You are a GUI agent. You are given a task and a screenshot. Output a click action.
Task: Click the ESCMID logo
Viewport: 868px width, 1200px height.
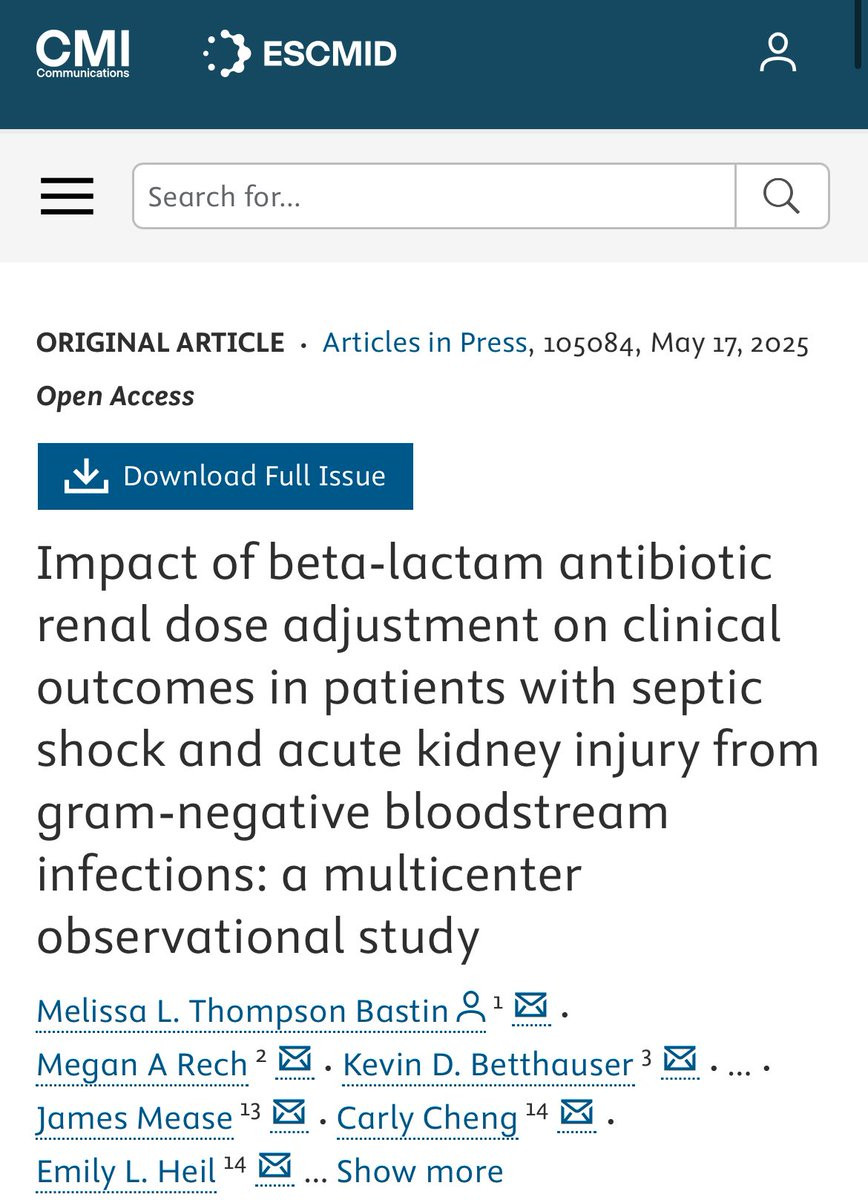300,54
